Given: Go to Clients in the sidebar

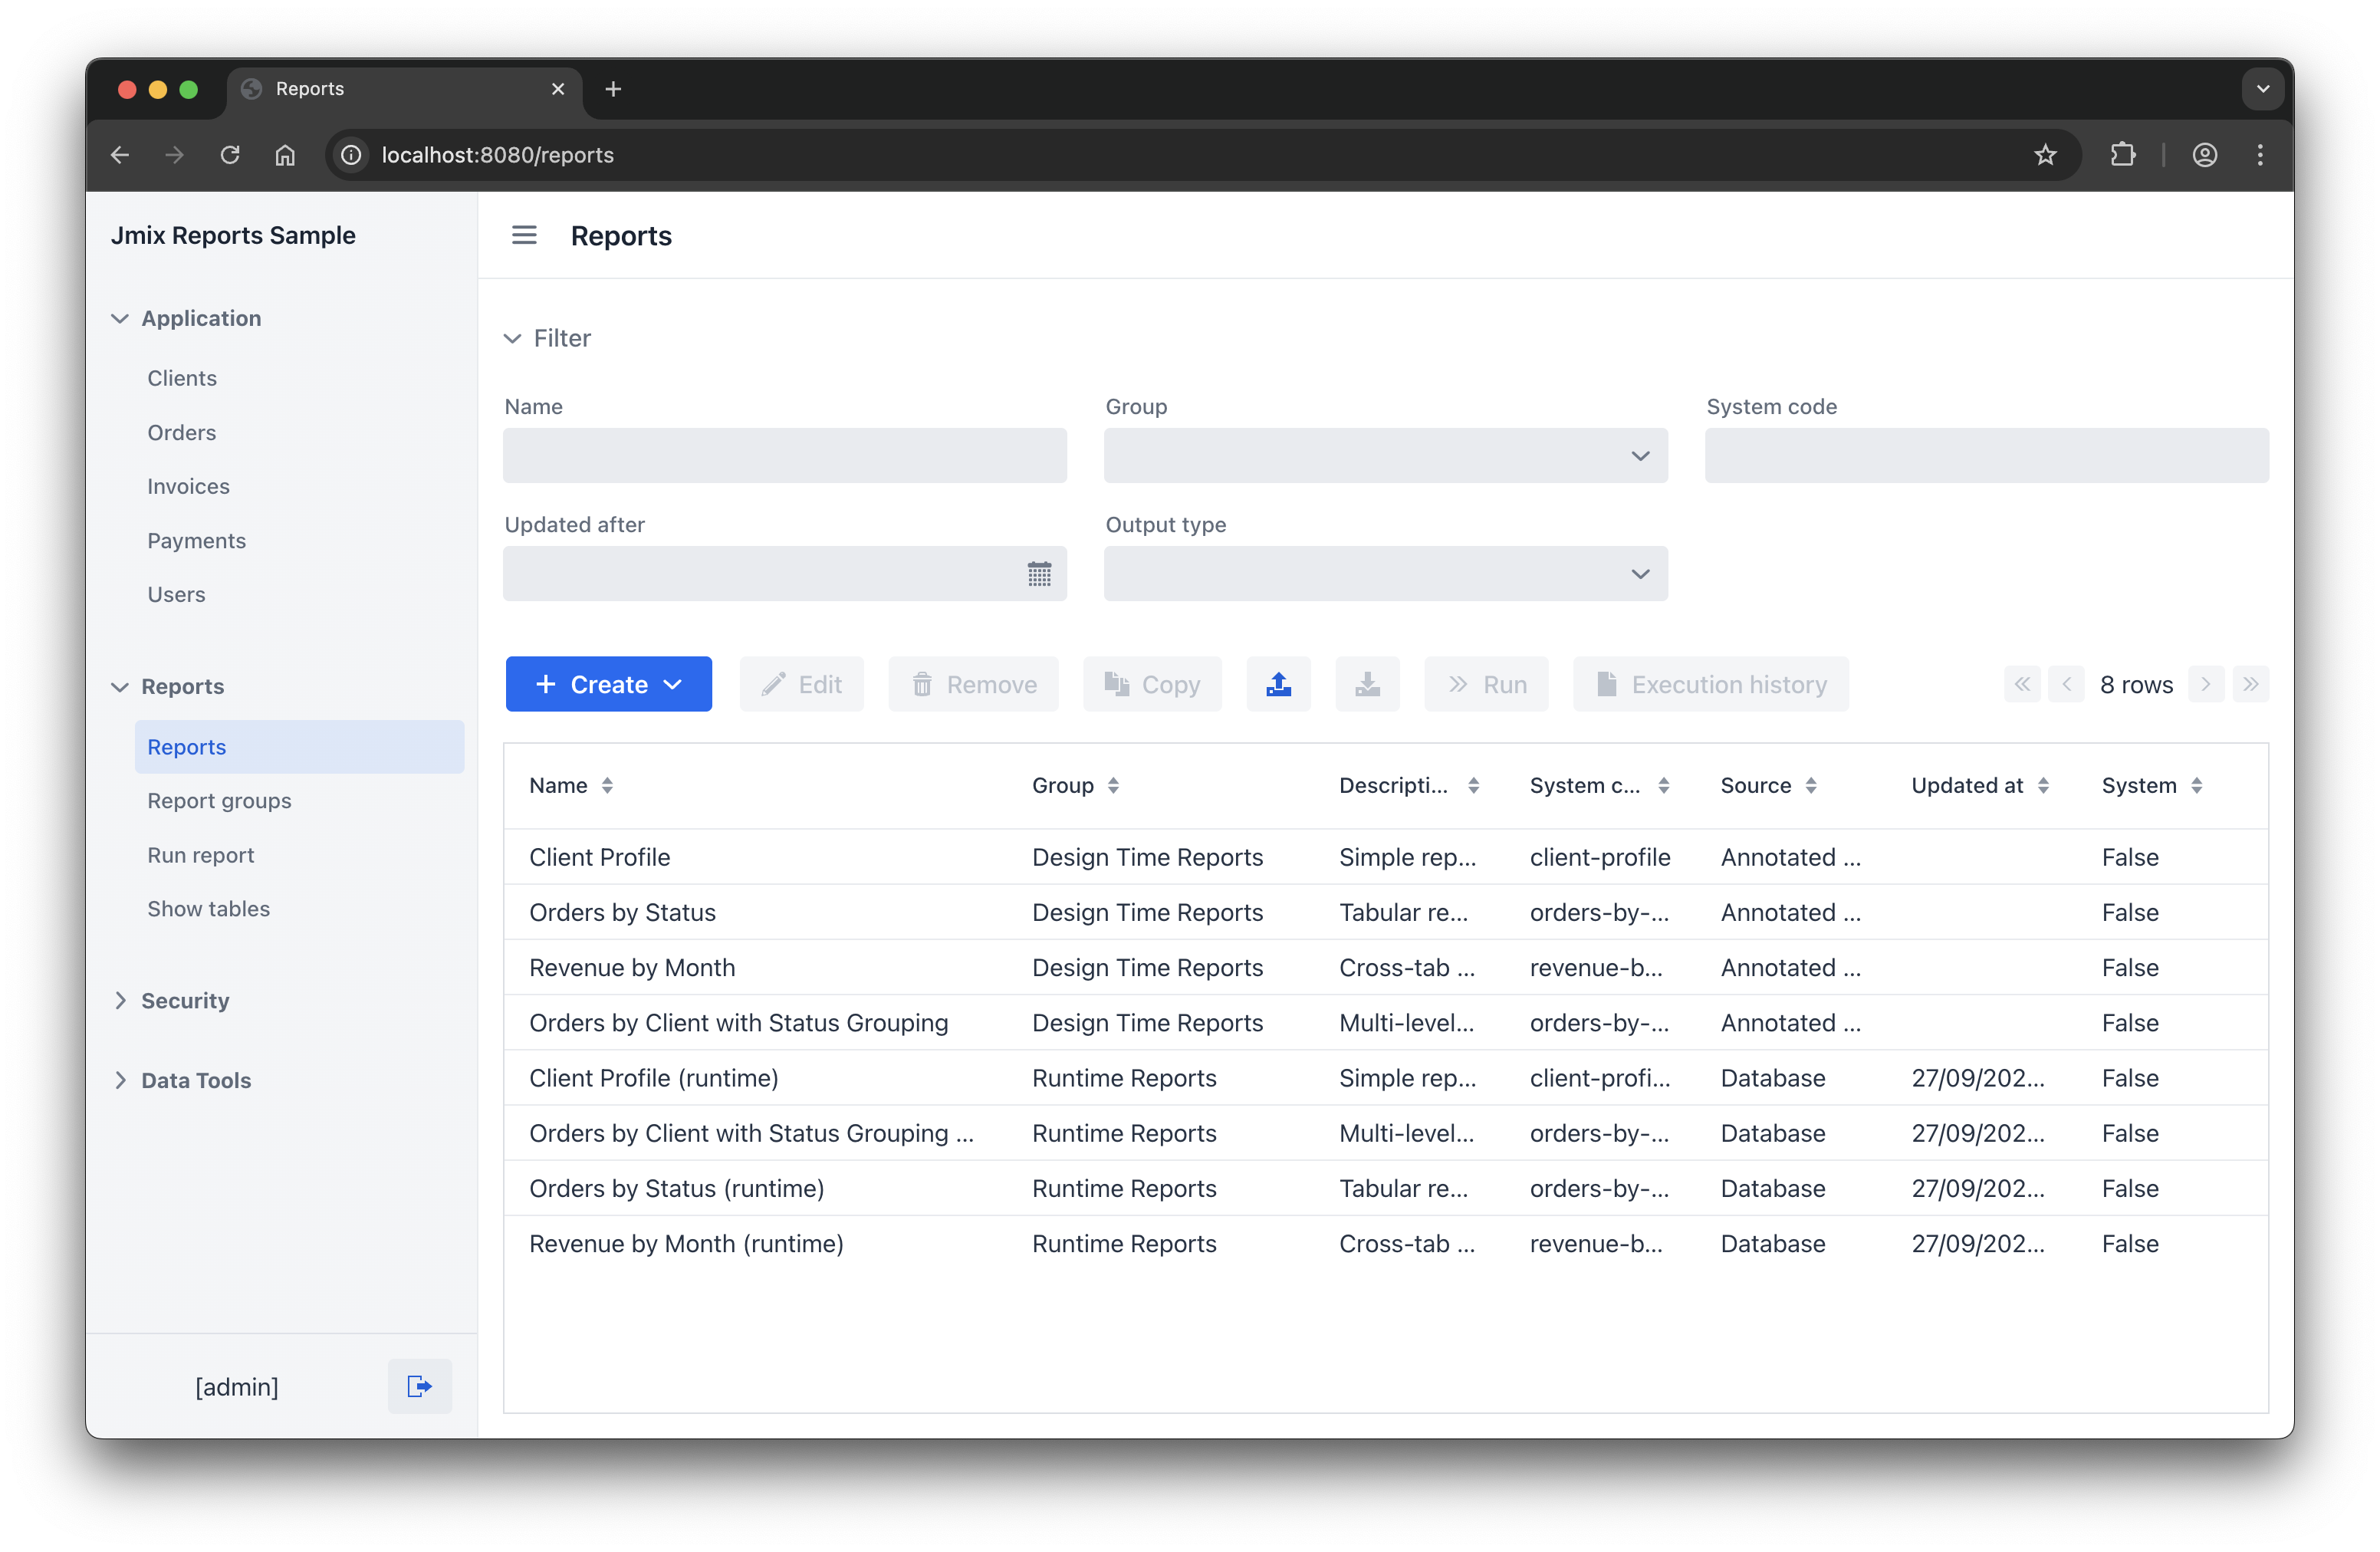Looking at the screenshot, I should [182, 378].
